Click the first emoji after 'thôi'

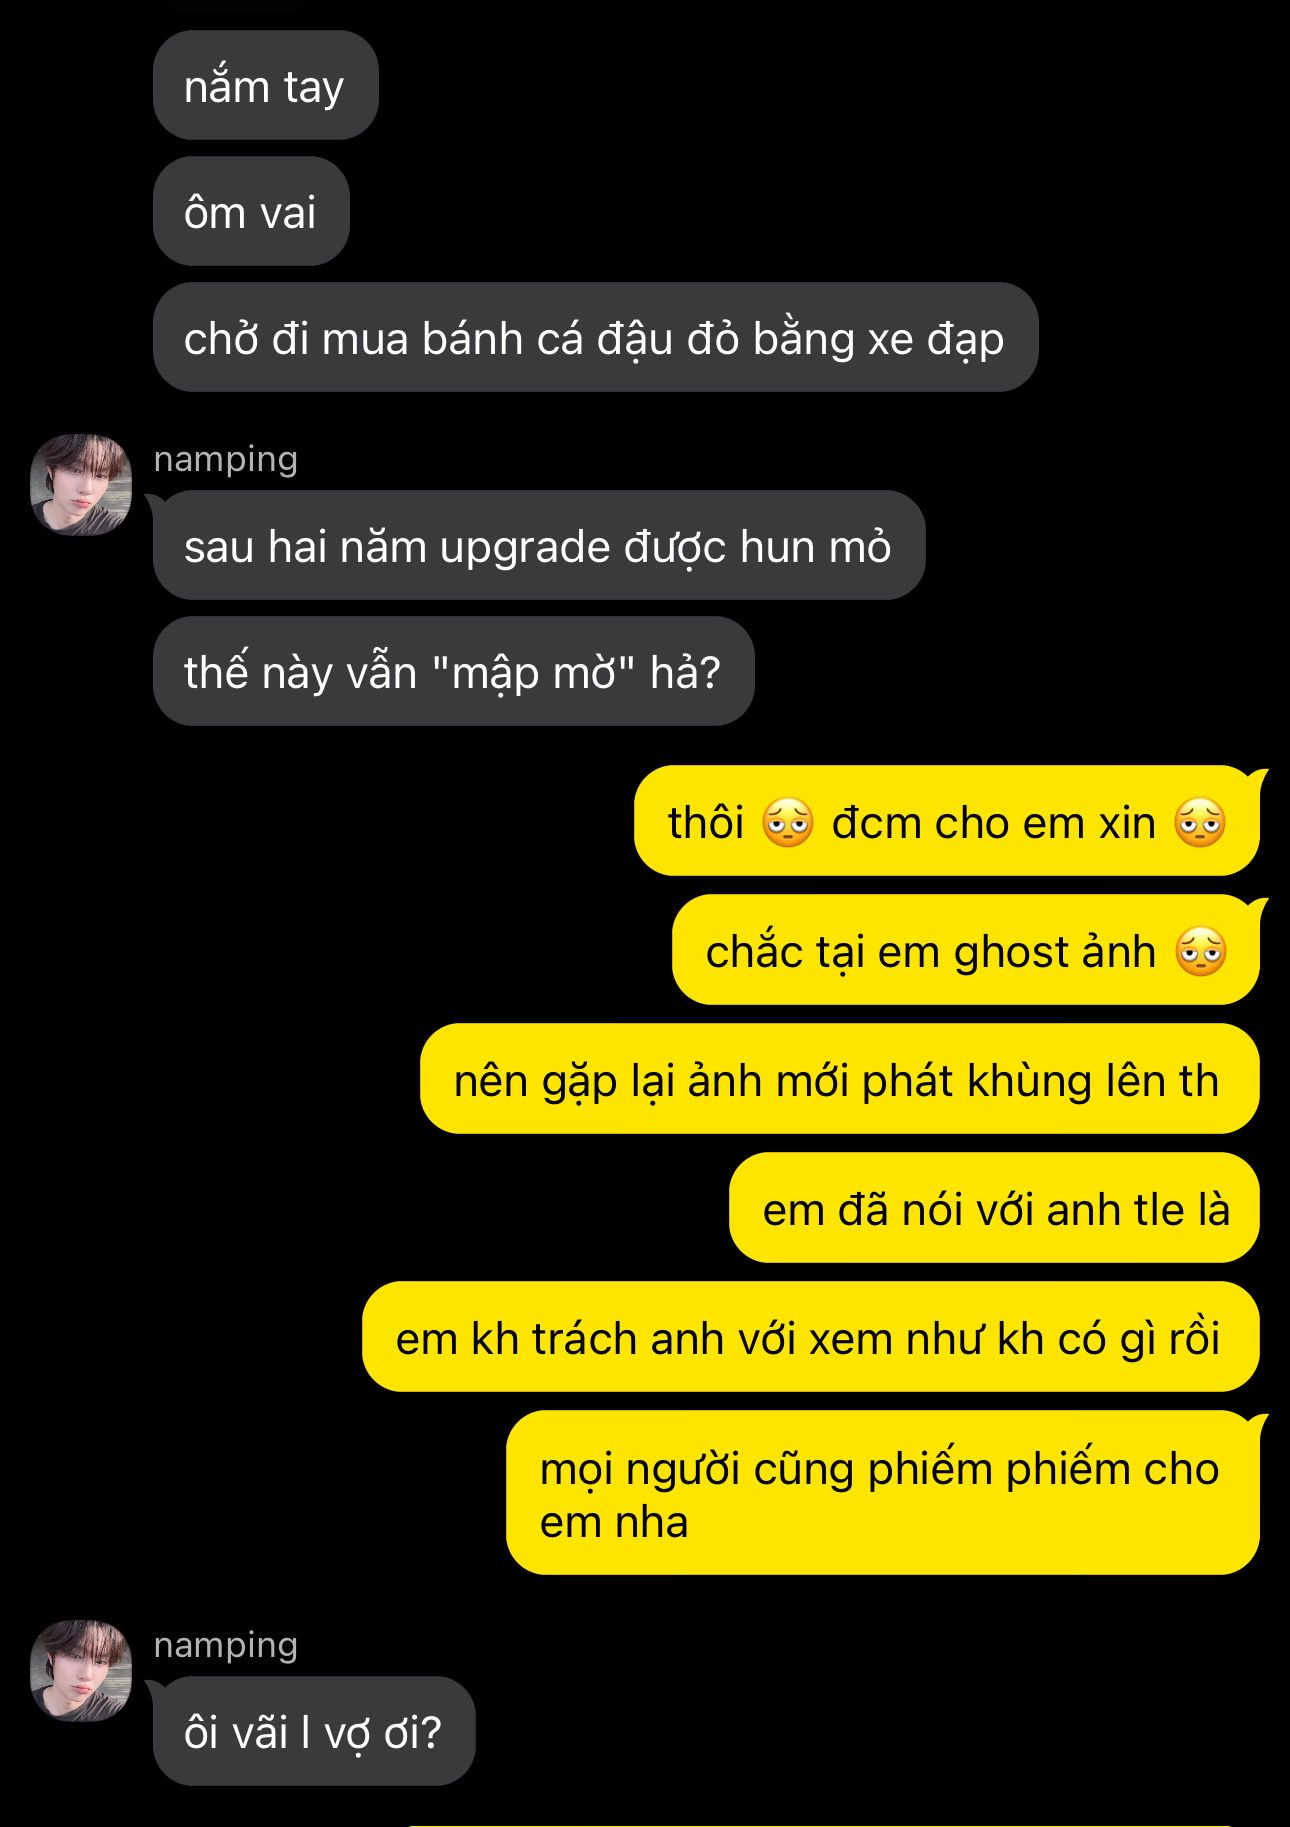788,823
